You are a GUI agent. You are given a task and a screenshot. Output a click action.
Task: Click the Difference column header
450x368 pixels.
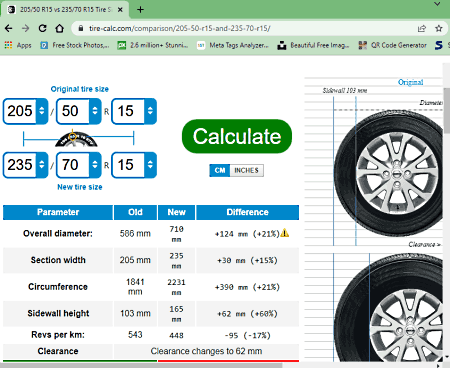point(248,212)
